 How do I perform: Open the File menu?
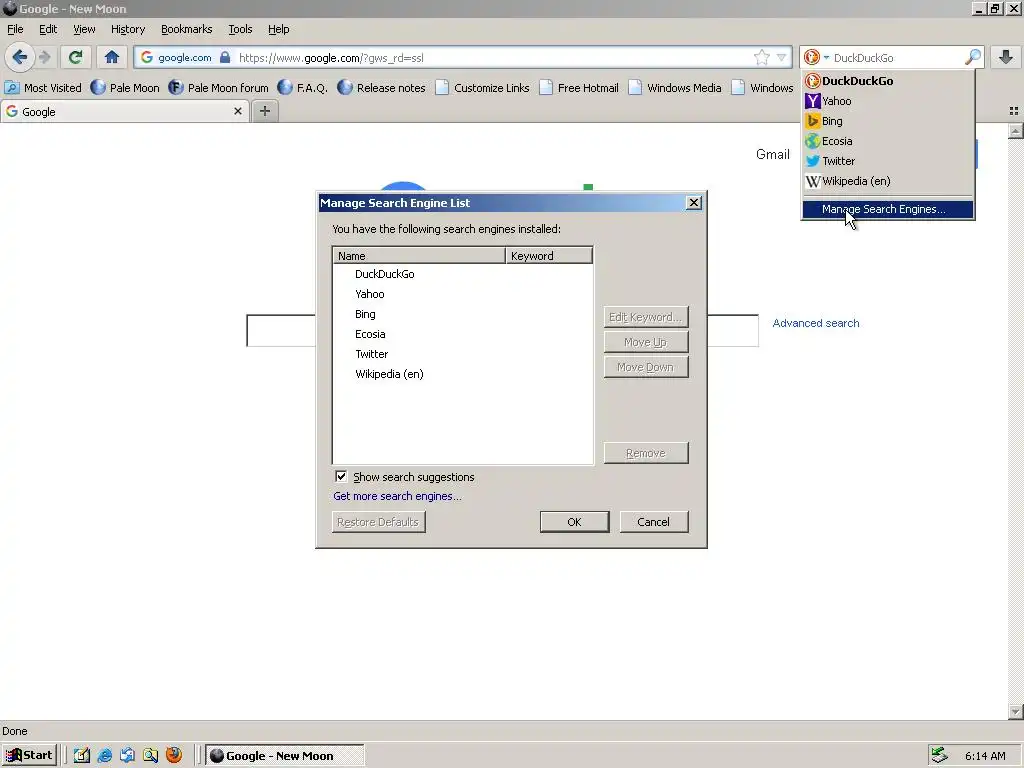point(15,29)
